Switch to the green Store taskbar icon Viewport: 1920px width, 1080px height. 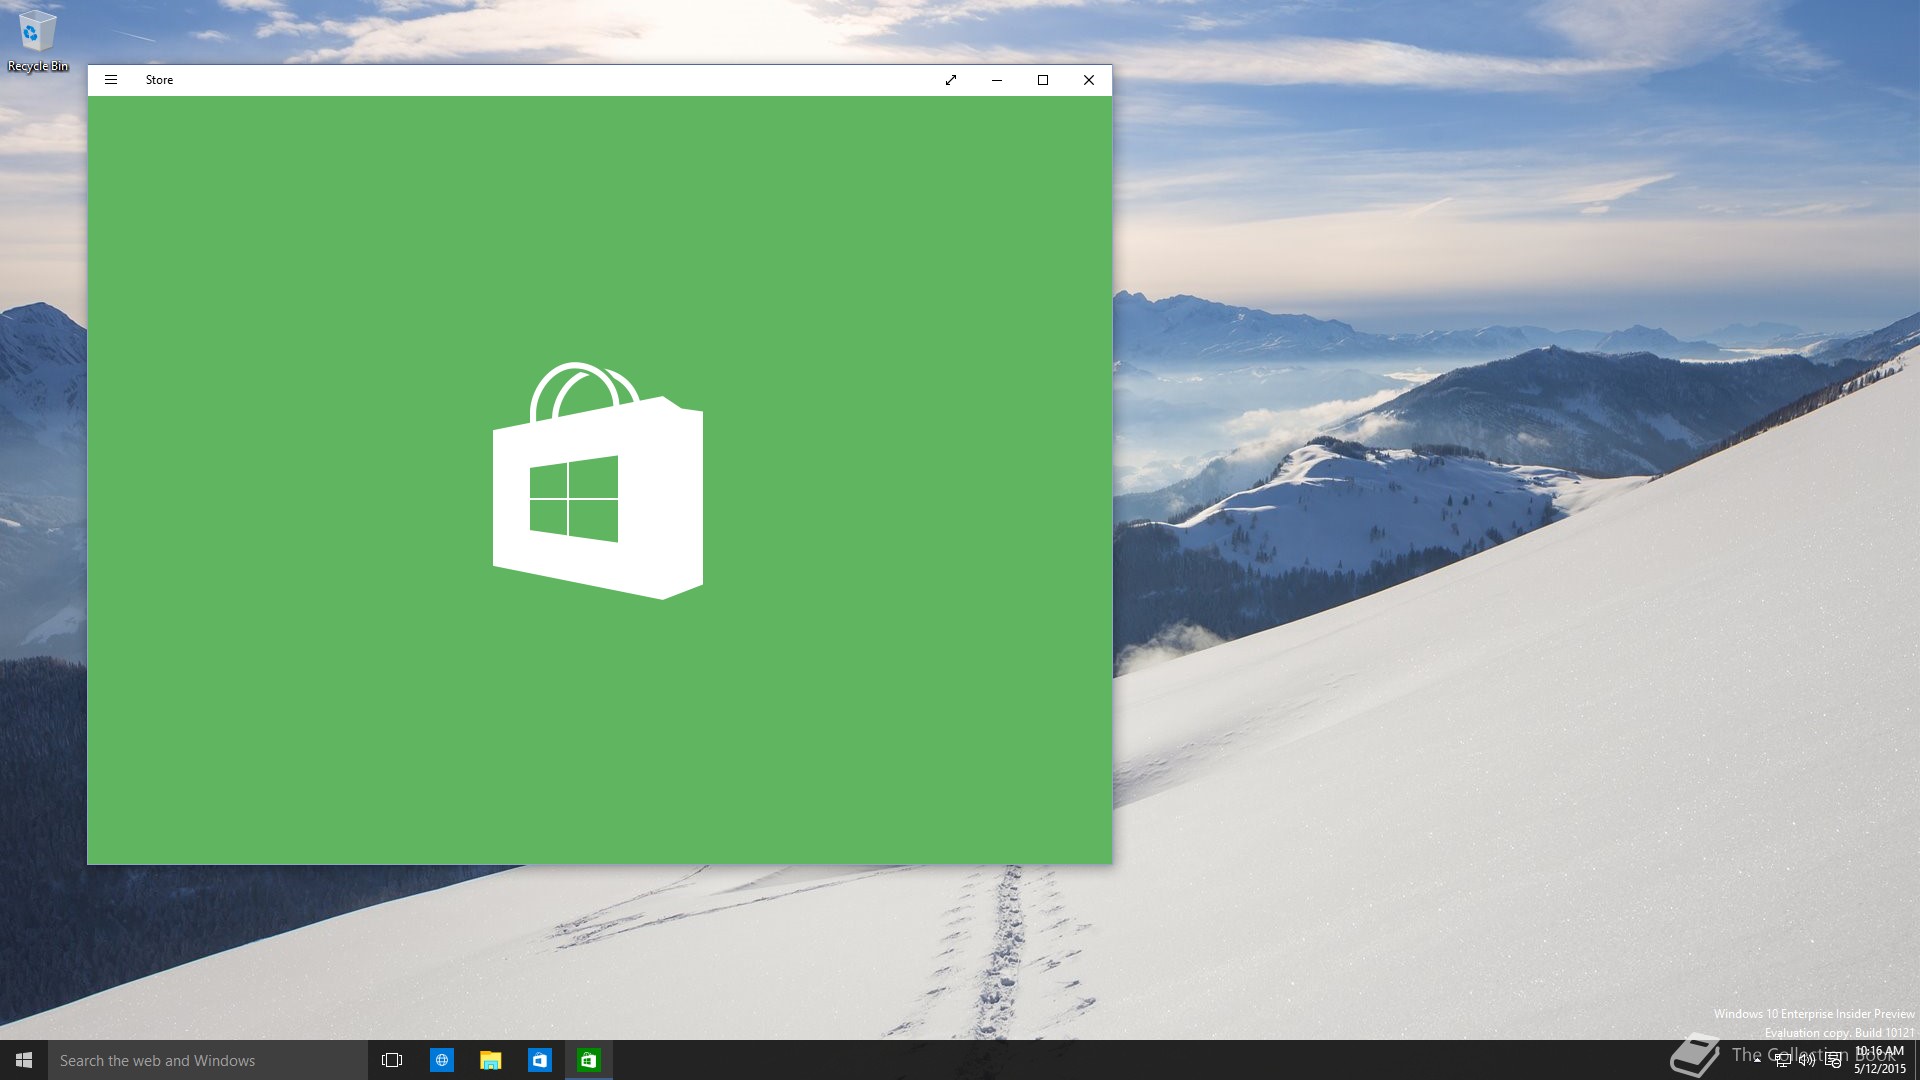click(589, 1060)
